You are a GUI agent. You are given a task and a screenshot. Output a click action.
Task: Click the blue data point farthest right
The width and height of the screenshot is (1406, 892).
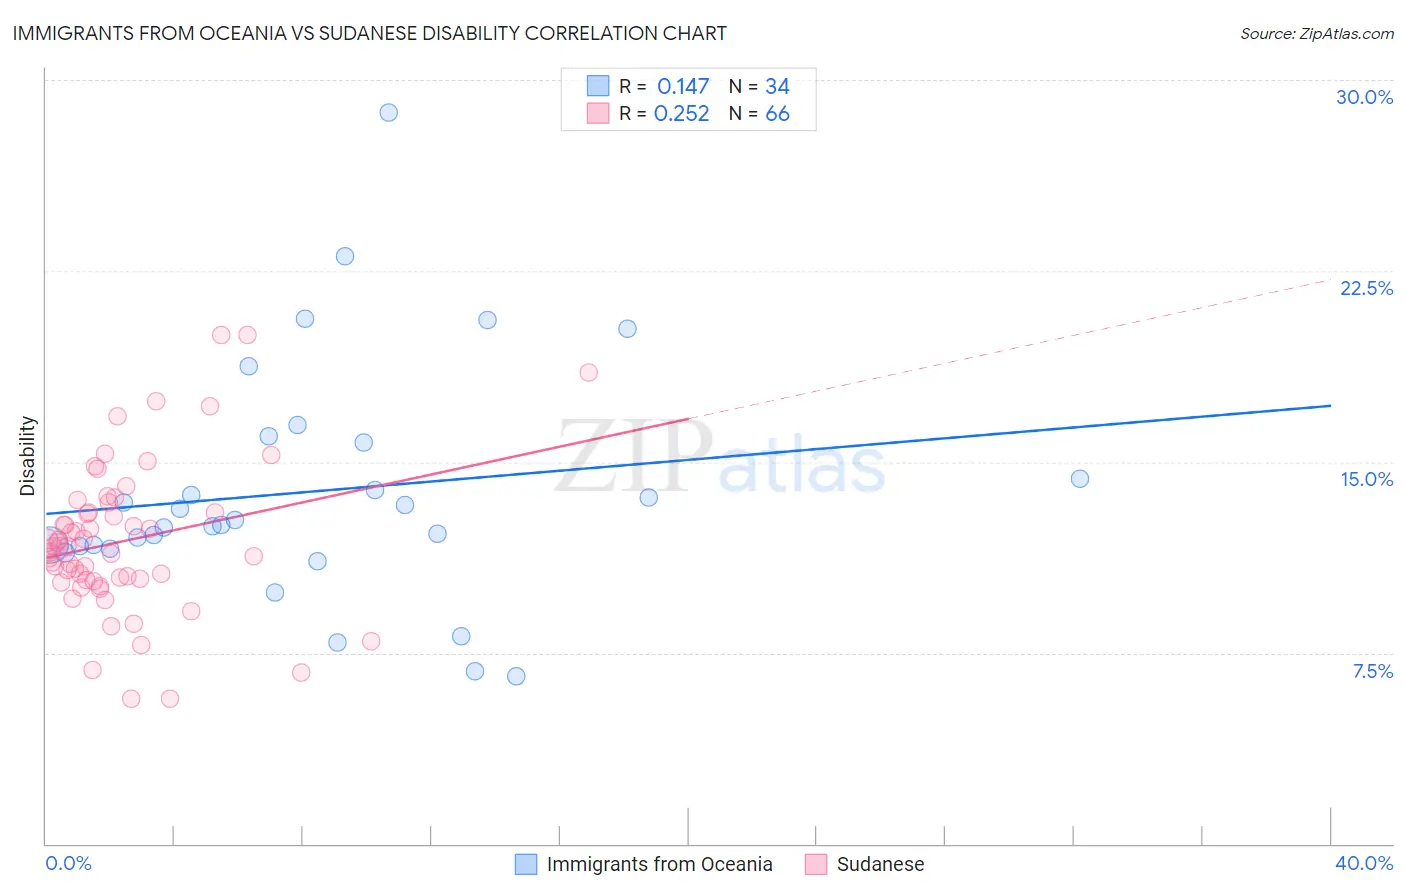point(1080,479)
